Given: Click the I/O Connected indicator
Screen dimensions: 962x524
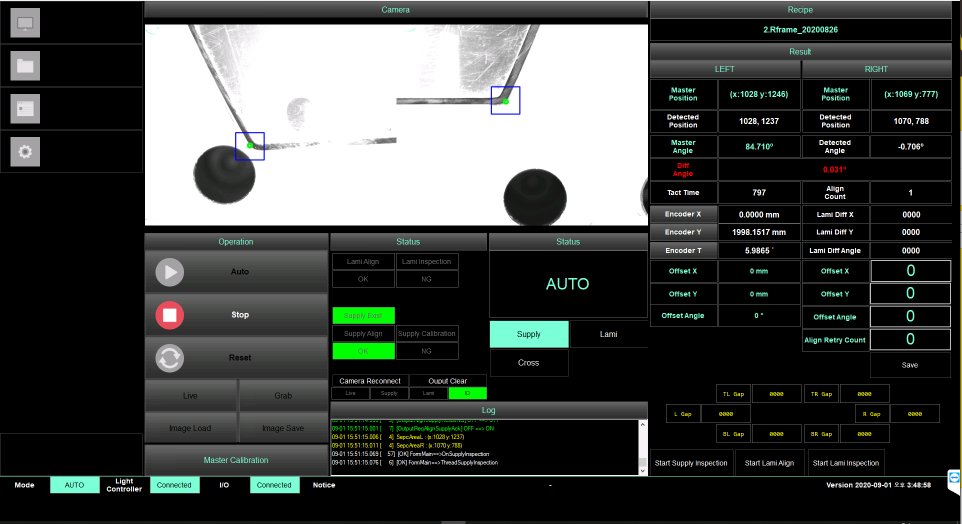Looking at the screenshot, I should coord(274,485).
